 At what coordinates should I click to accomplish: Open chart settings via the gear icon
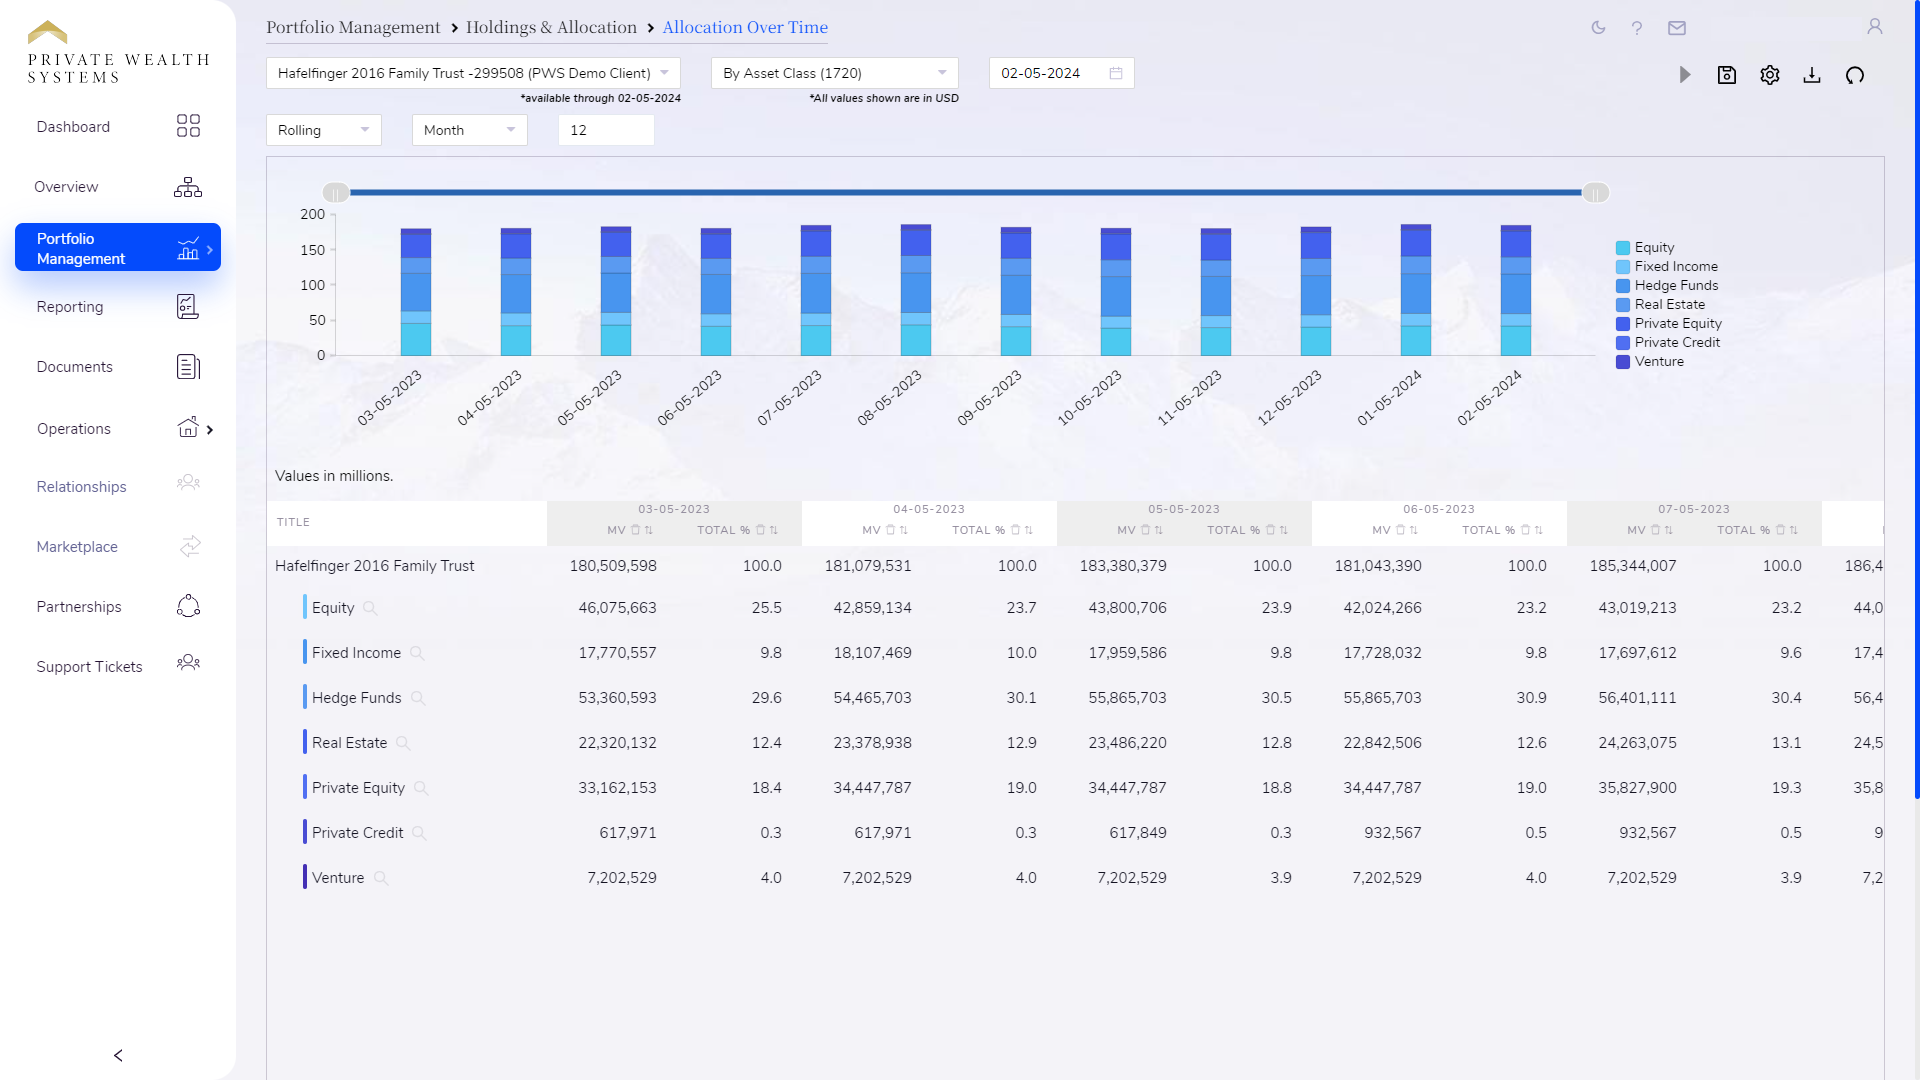(1770, 74)
